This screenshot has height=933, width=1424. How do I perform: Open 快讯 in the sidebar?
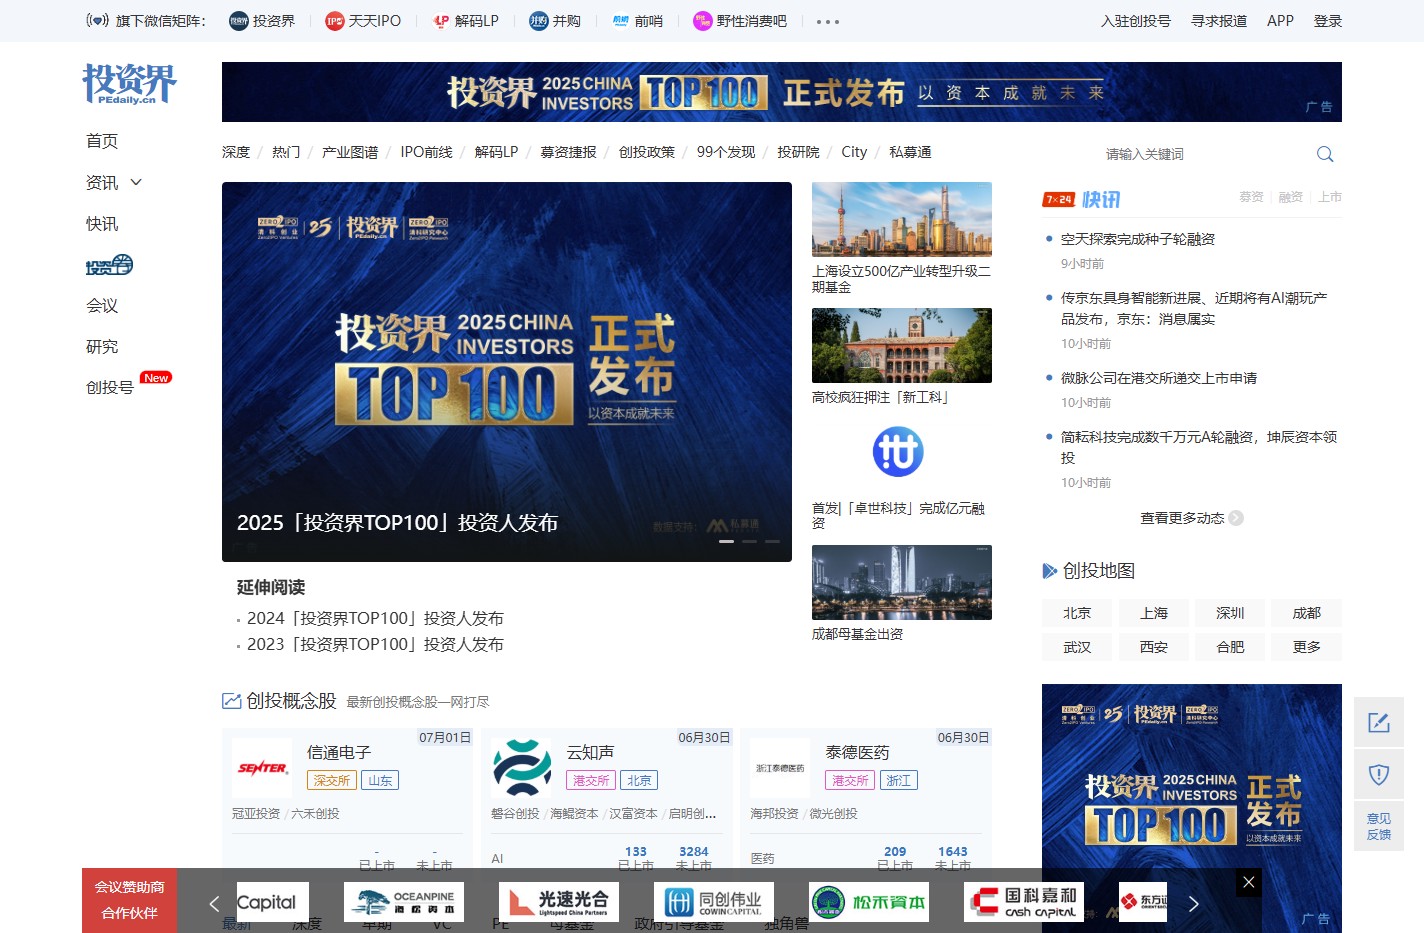102,223
